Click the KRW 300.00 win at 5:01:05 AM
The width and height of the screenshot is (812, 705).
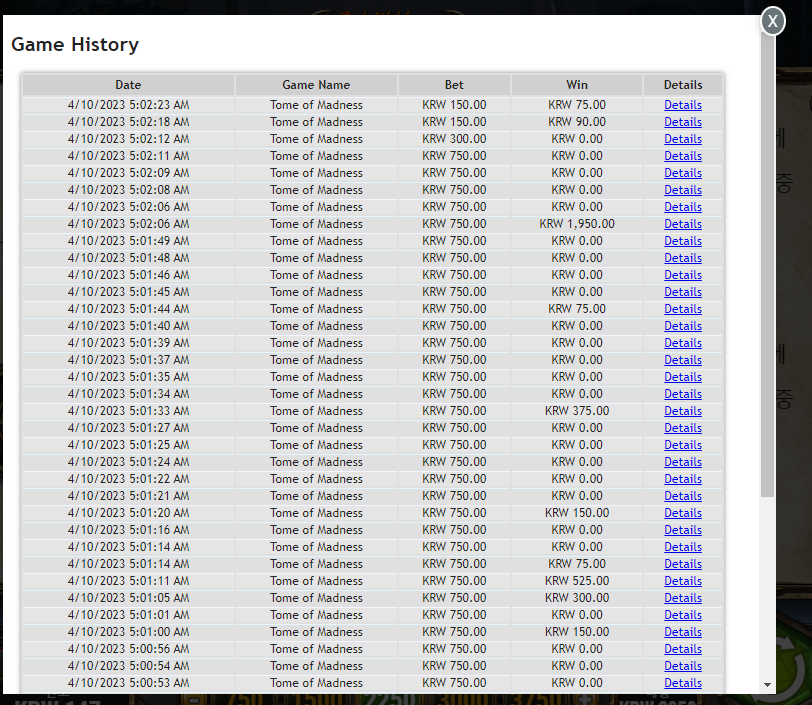point(577,598)
